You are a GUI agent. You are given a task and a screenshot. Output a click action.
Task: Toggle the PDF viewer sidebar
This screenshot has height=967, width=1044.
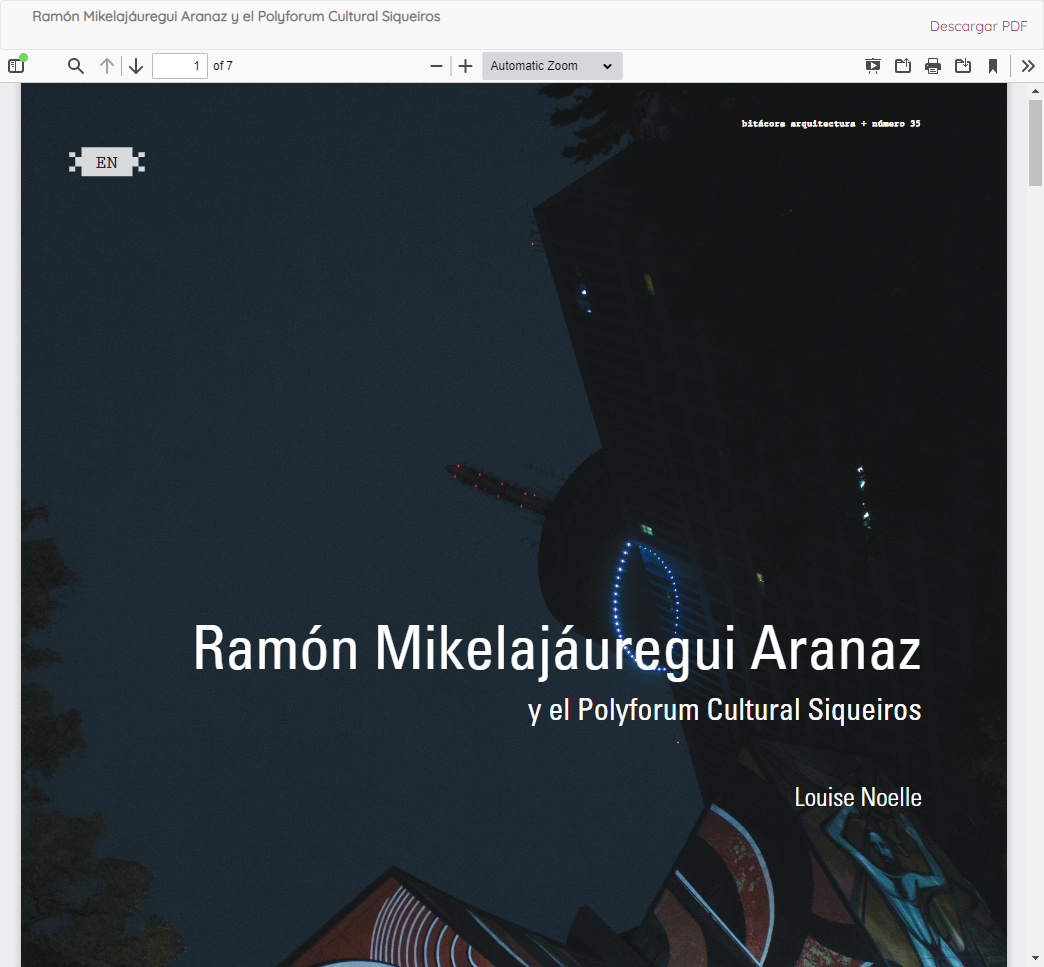[16, 66]
